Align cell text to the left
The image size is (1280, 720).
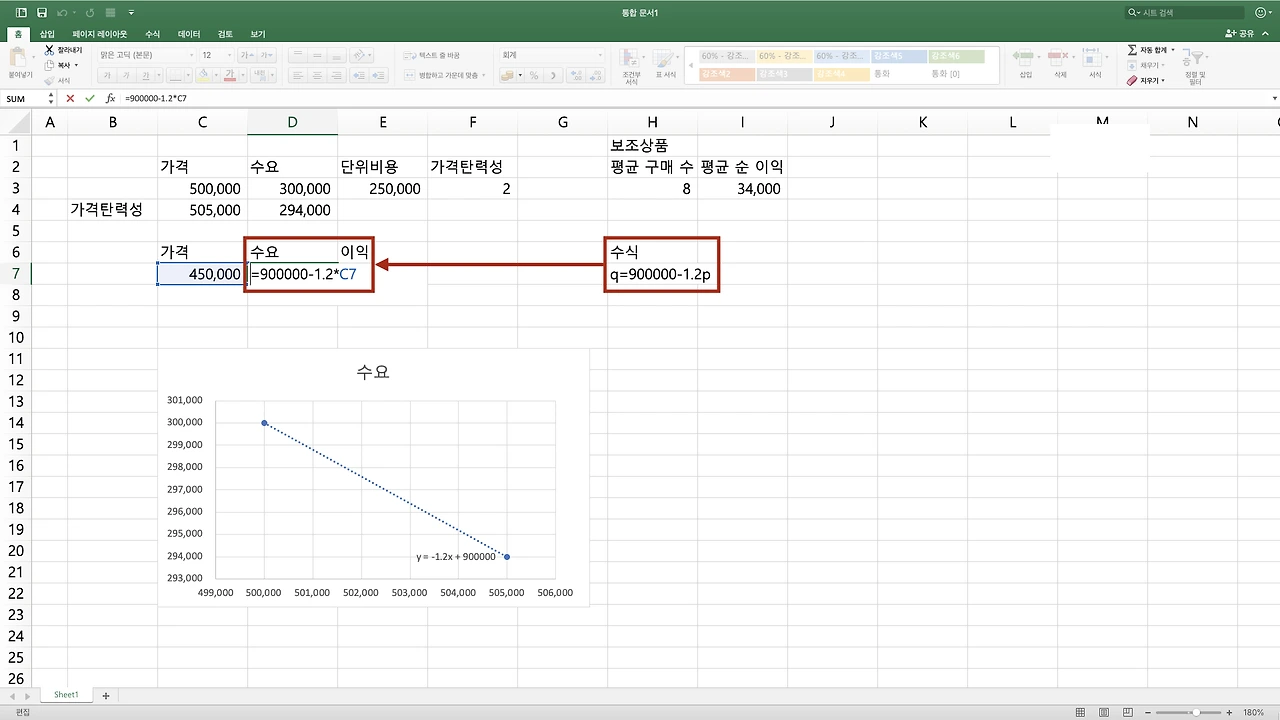tap(298, 75)
